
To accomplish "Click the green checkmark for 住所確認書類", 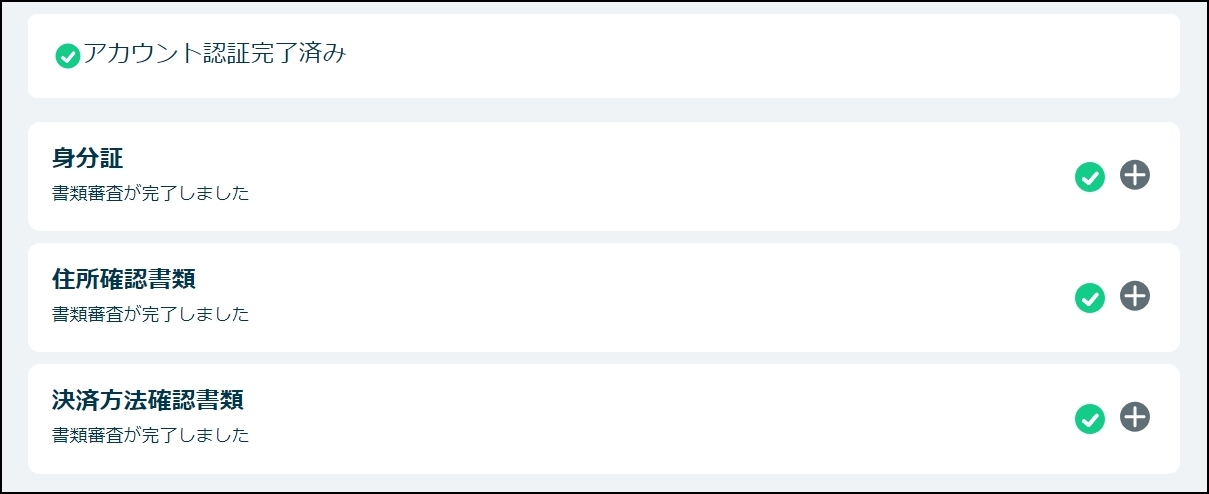I will tap(1089, 297).
